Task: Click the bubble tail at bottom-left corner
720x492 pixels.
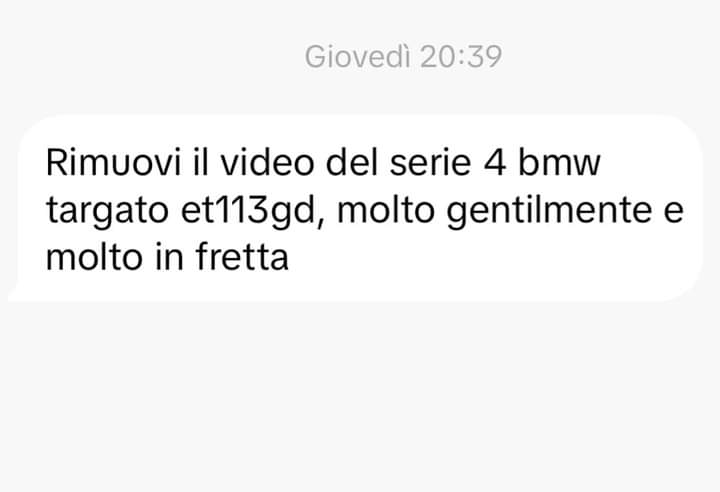Action: (16, 294)
